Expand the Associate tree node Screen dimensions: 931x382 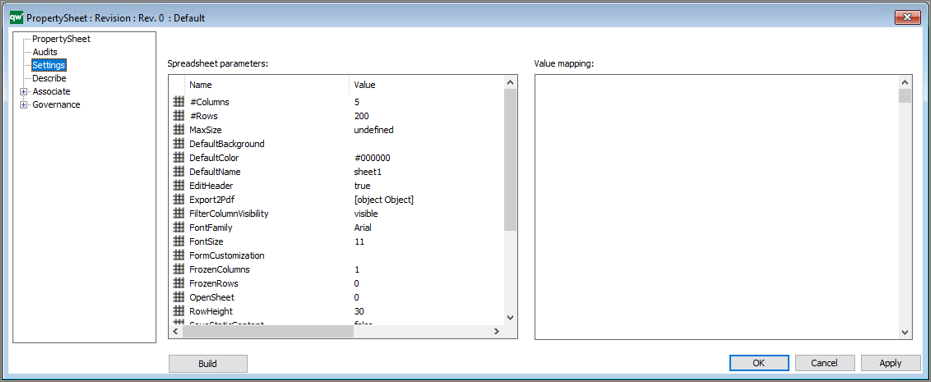point(24,91)
